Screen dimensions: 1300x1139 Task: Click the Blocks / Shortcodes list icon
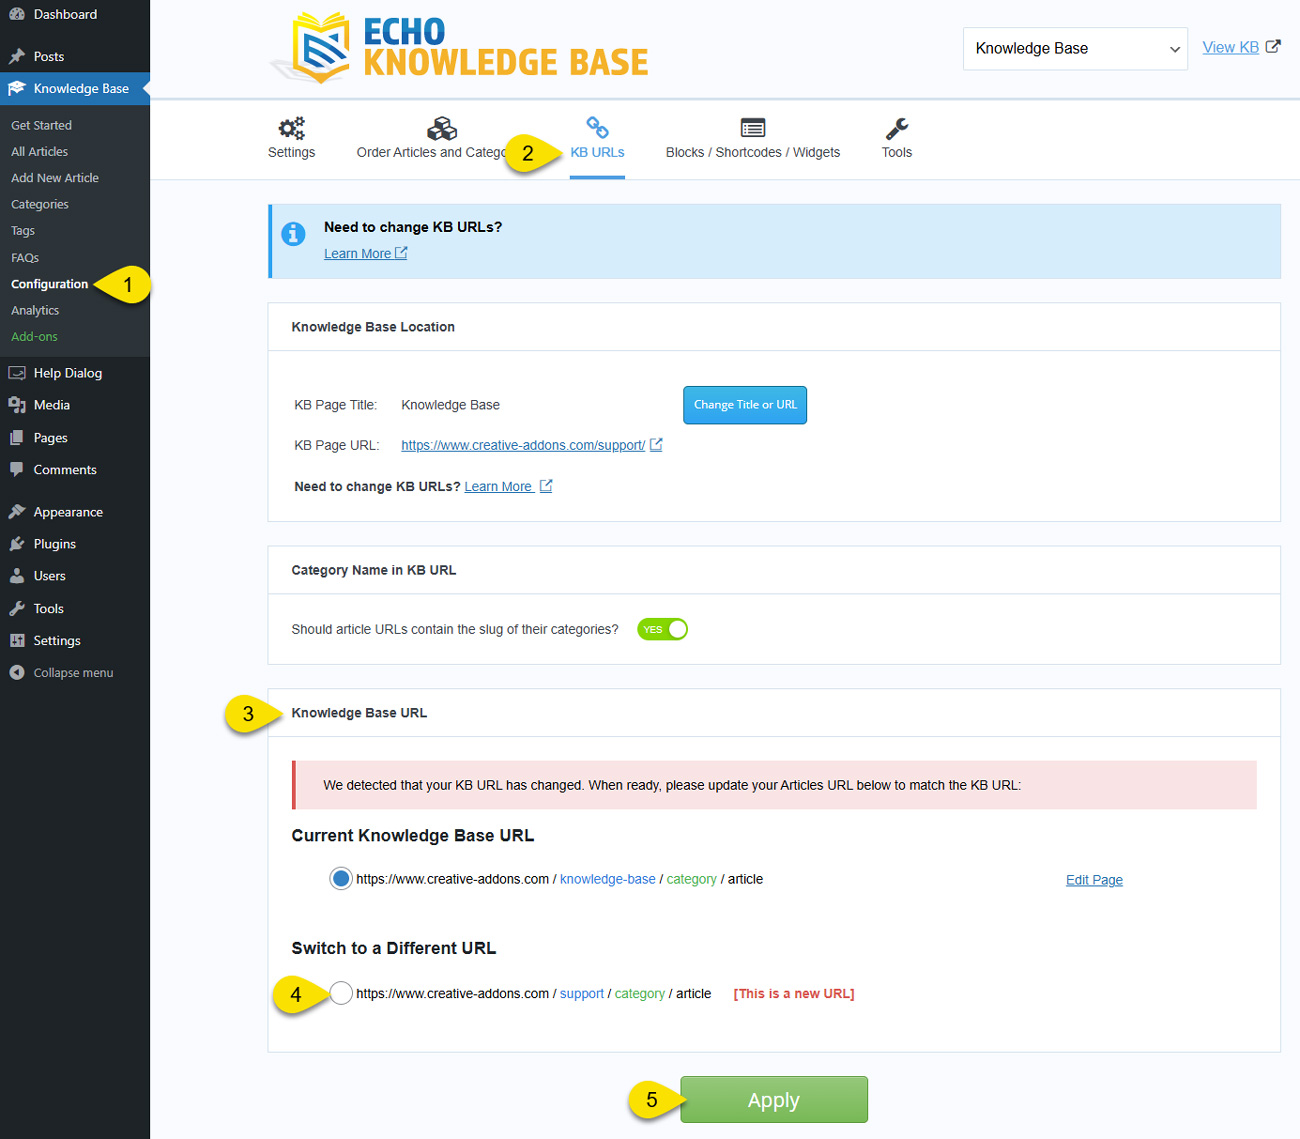point(753,127)
